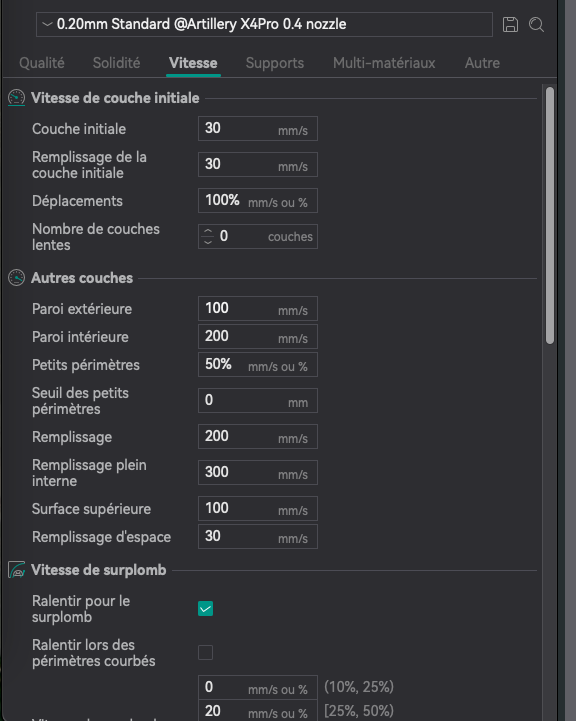This screenshot has height=721, width=576.
Task: Click the Autres couches section icon
Action: point(17,278)
